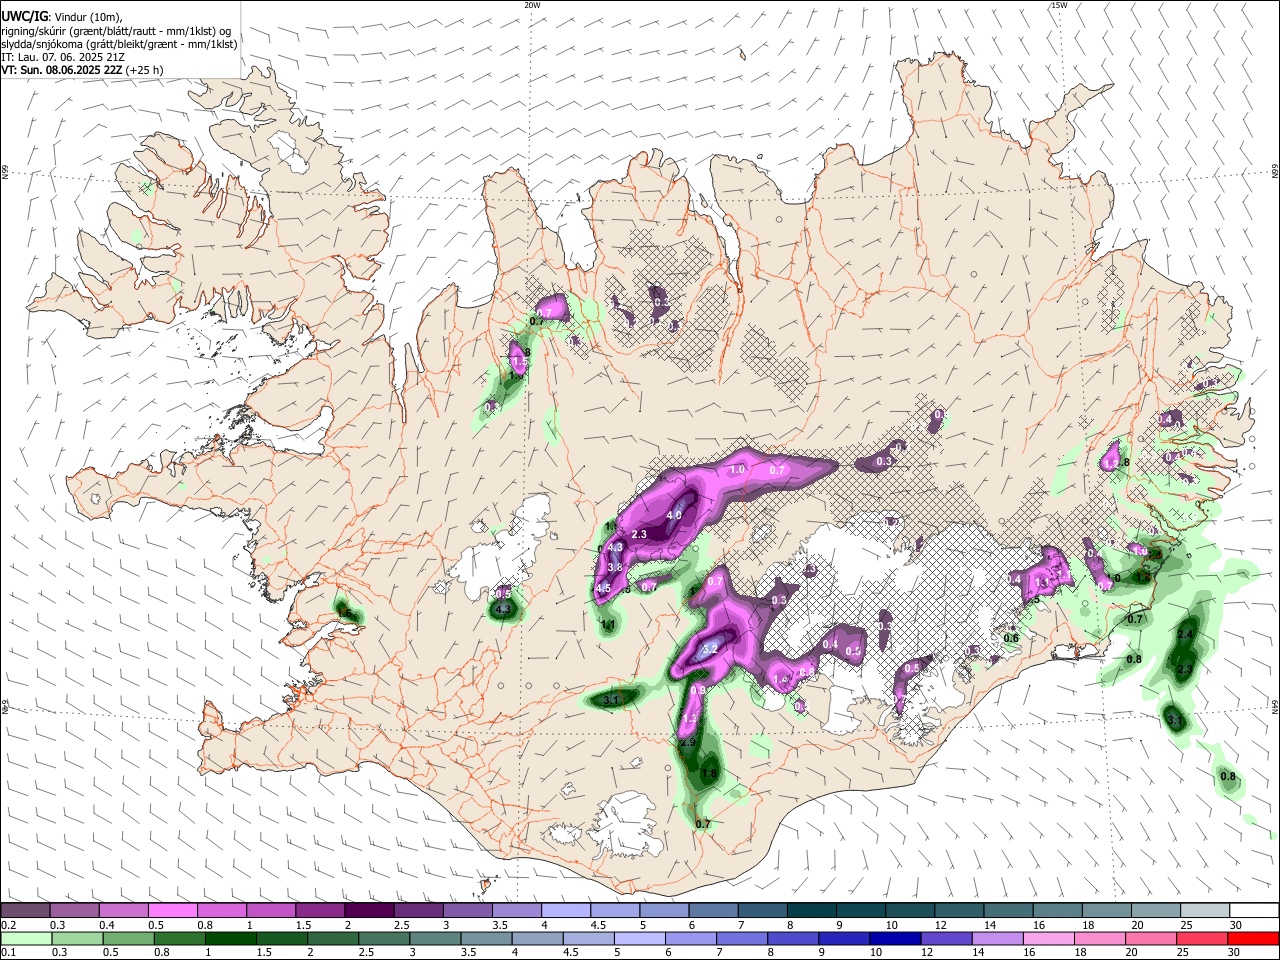Screen dimensions: 1280x960
Task: Select the line starting 'slydda/snjókoma'
Action: pos(119,44)
